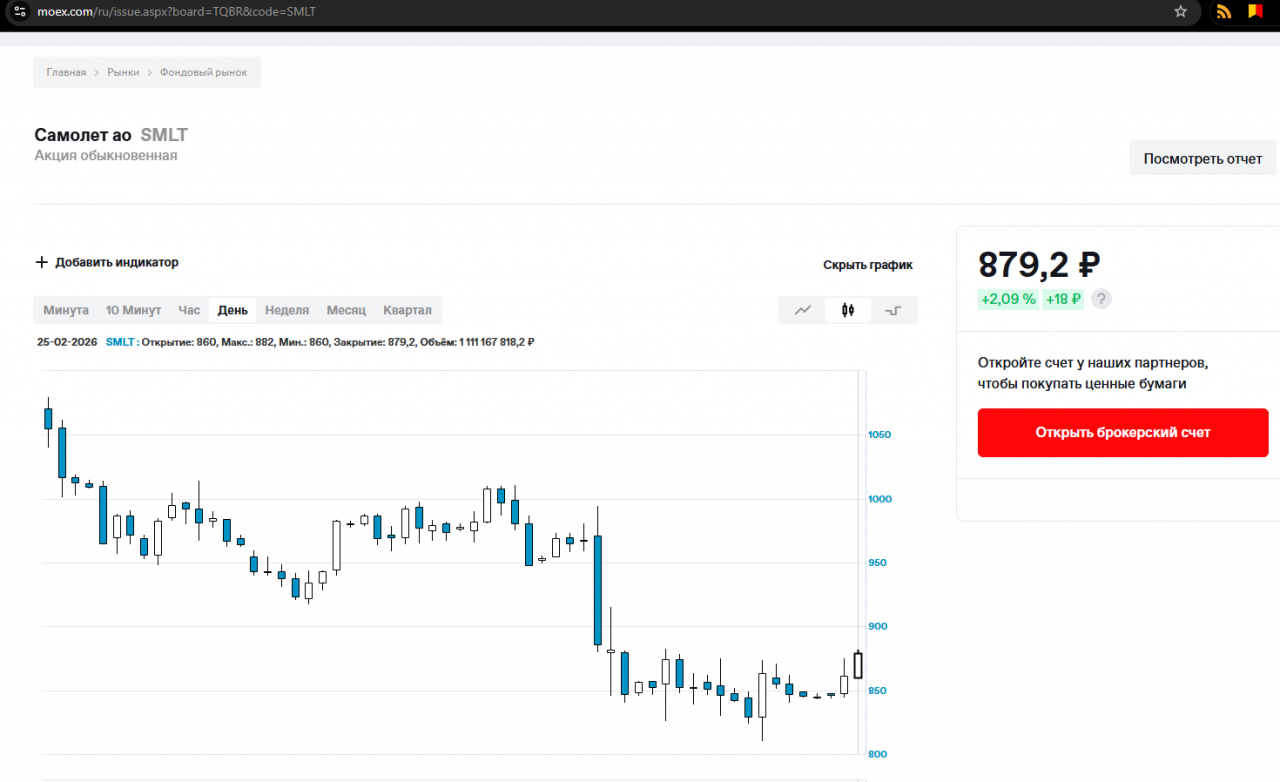Choose the Неделя interval
Image resolution: width=1280 pixels, height=782 pixels.
click(287, 310)
